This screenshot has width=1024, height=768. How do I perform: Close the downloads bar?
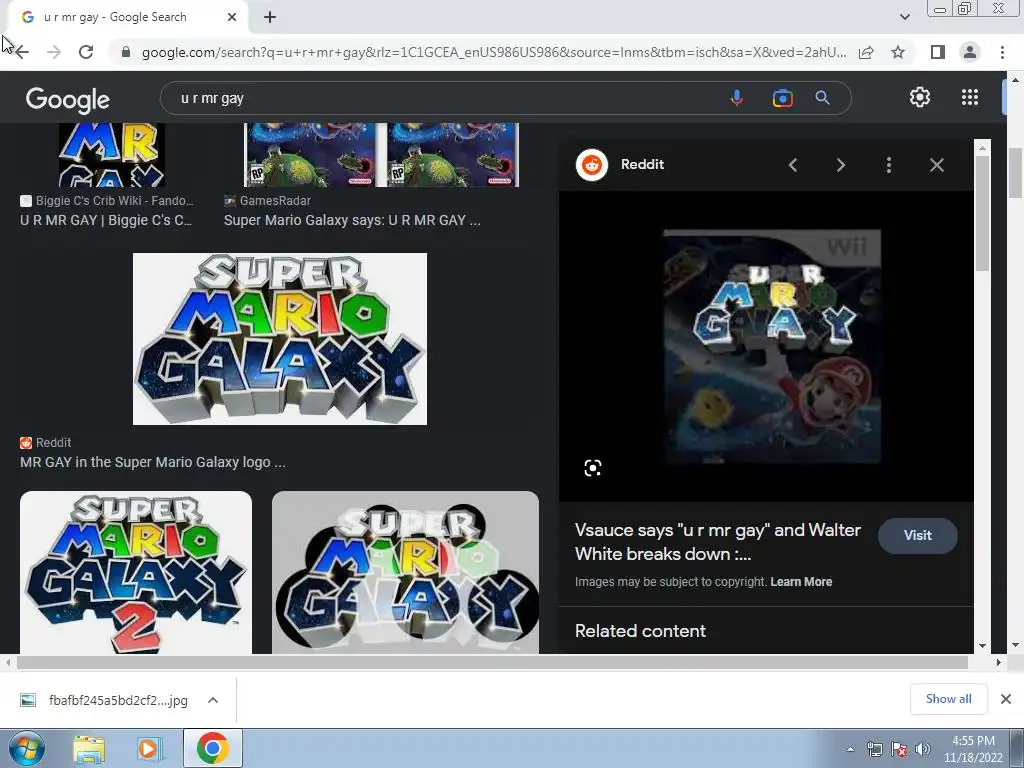[1006, 699]
